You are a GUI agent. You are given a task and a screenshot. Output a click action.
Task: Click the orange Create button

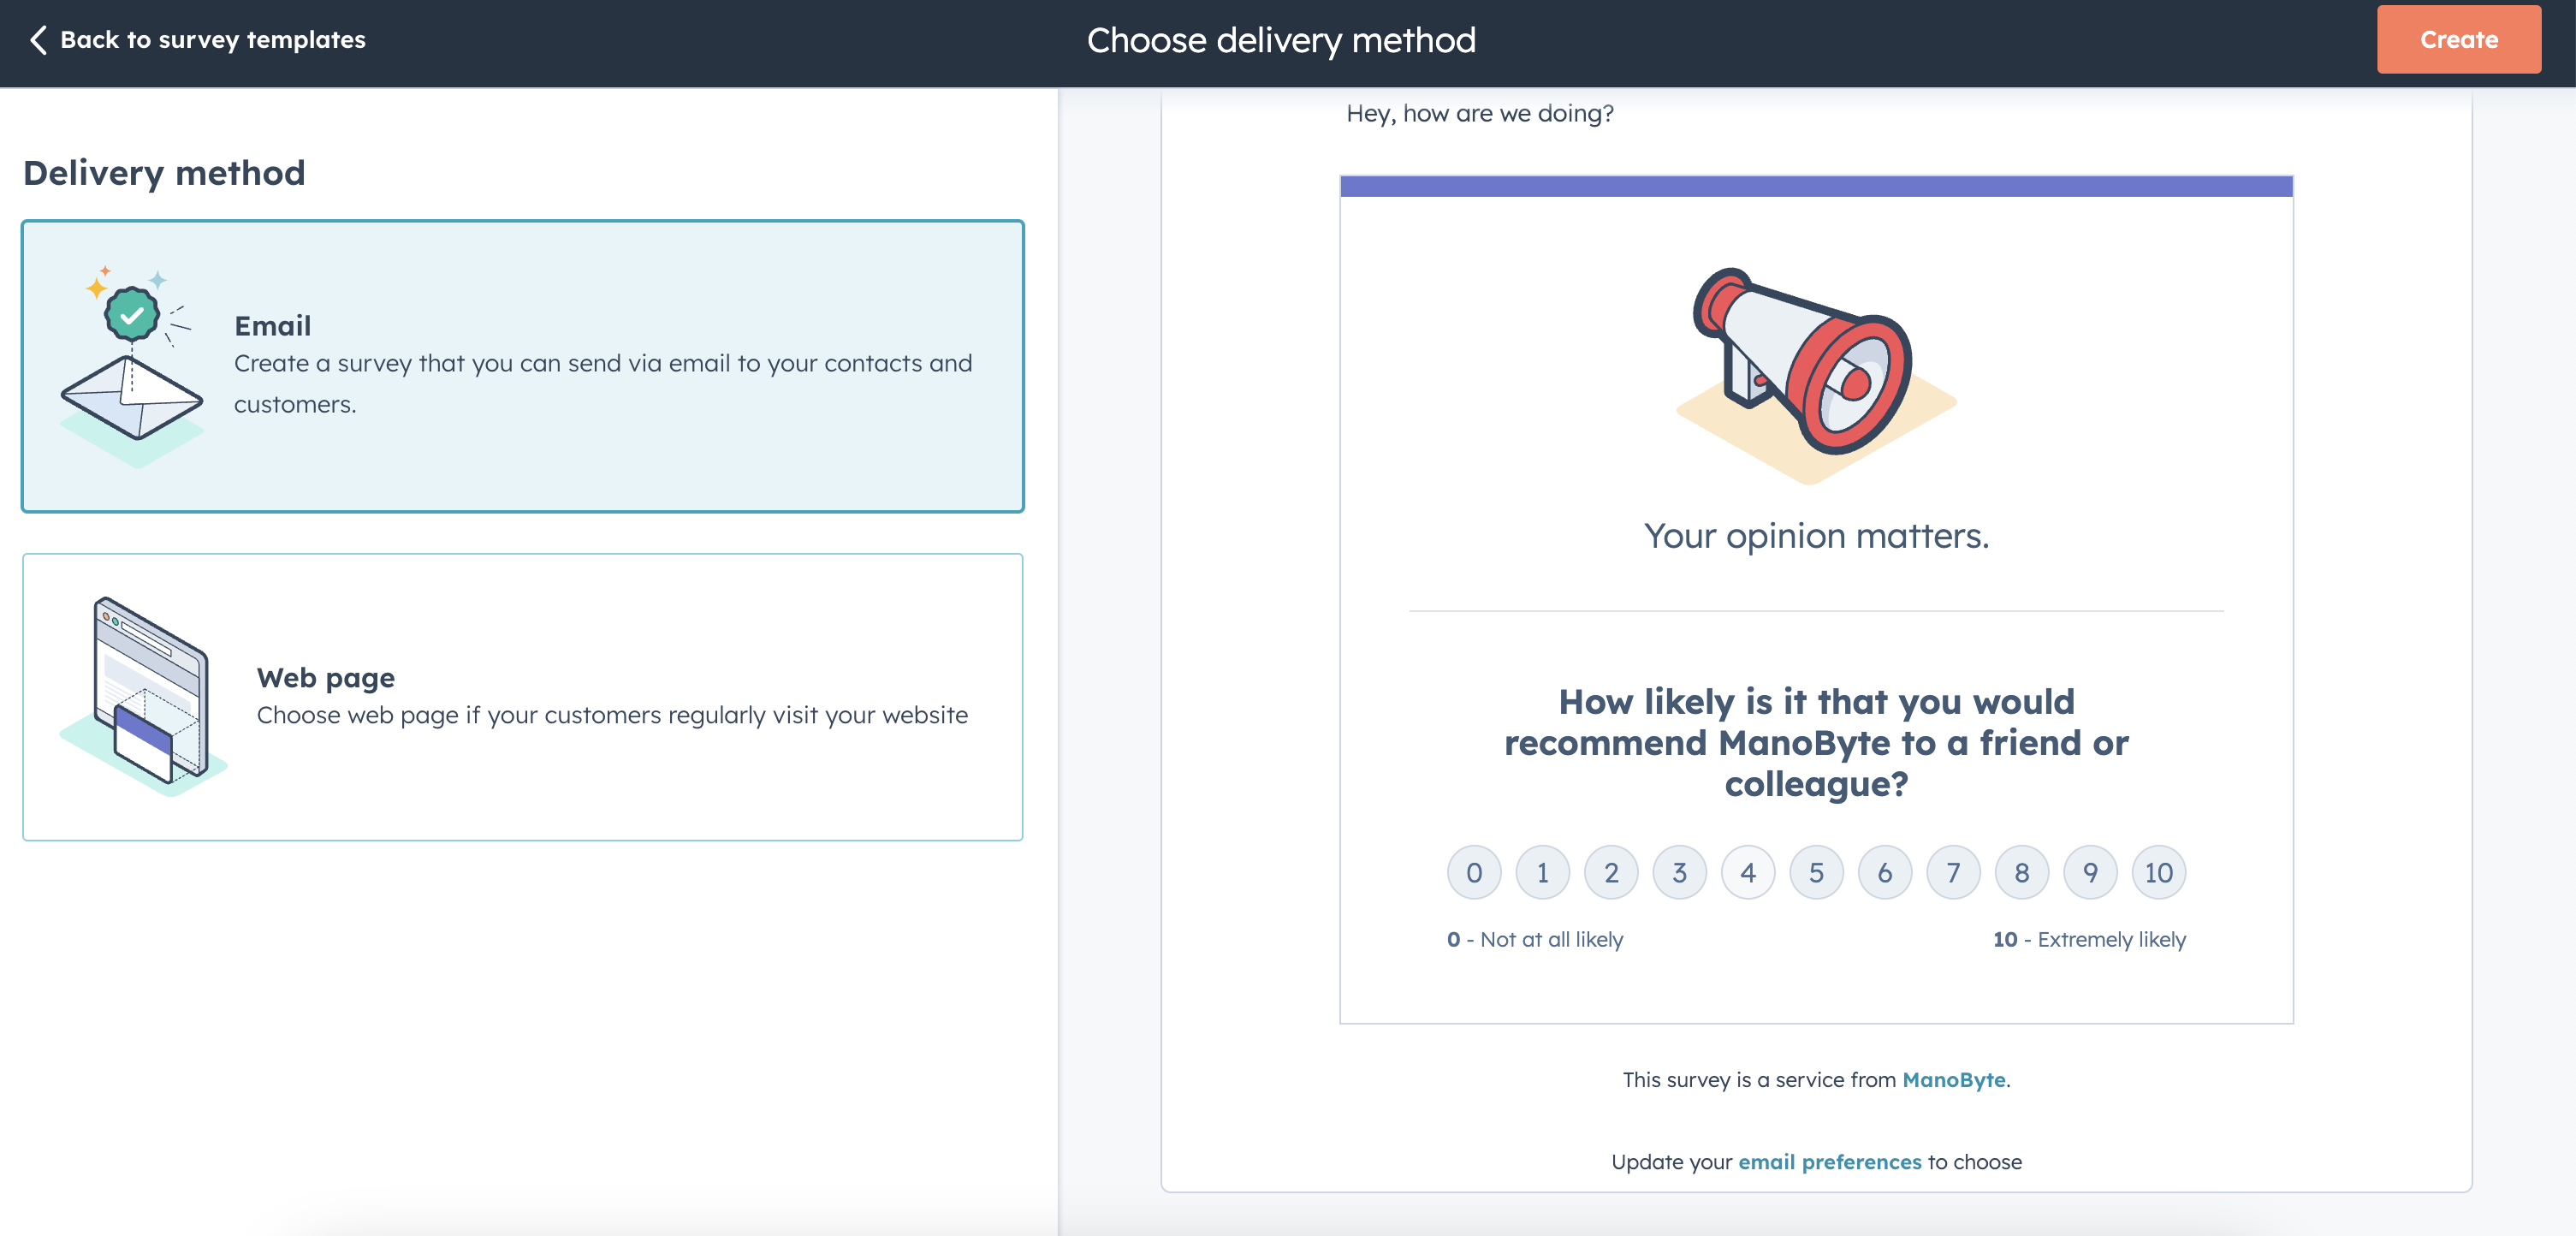(2458, 40)
